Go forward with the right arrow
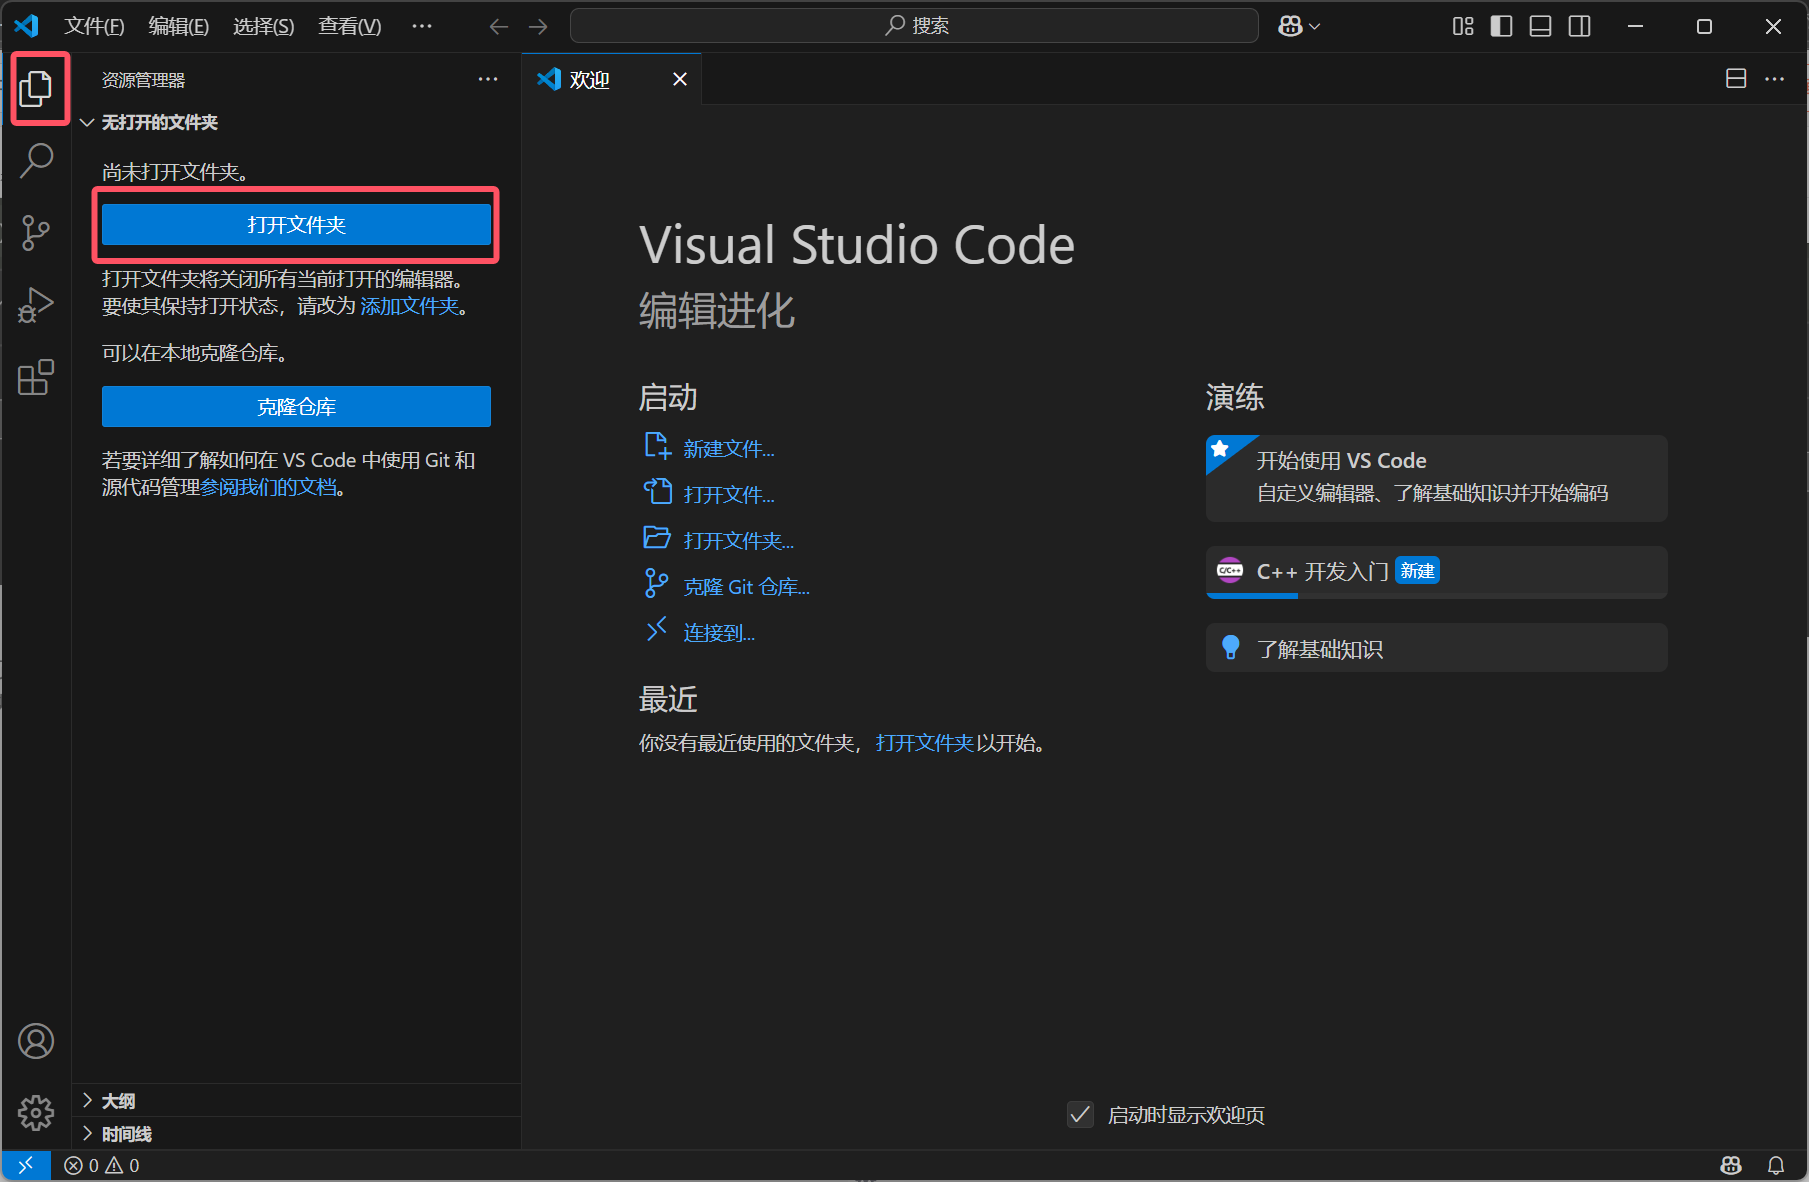Viewport: 1809px width, 1182px height. coord(538,26)
